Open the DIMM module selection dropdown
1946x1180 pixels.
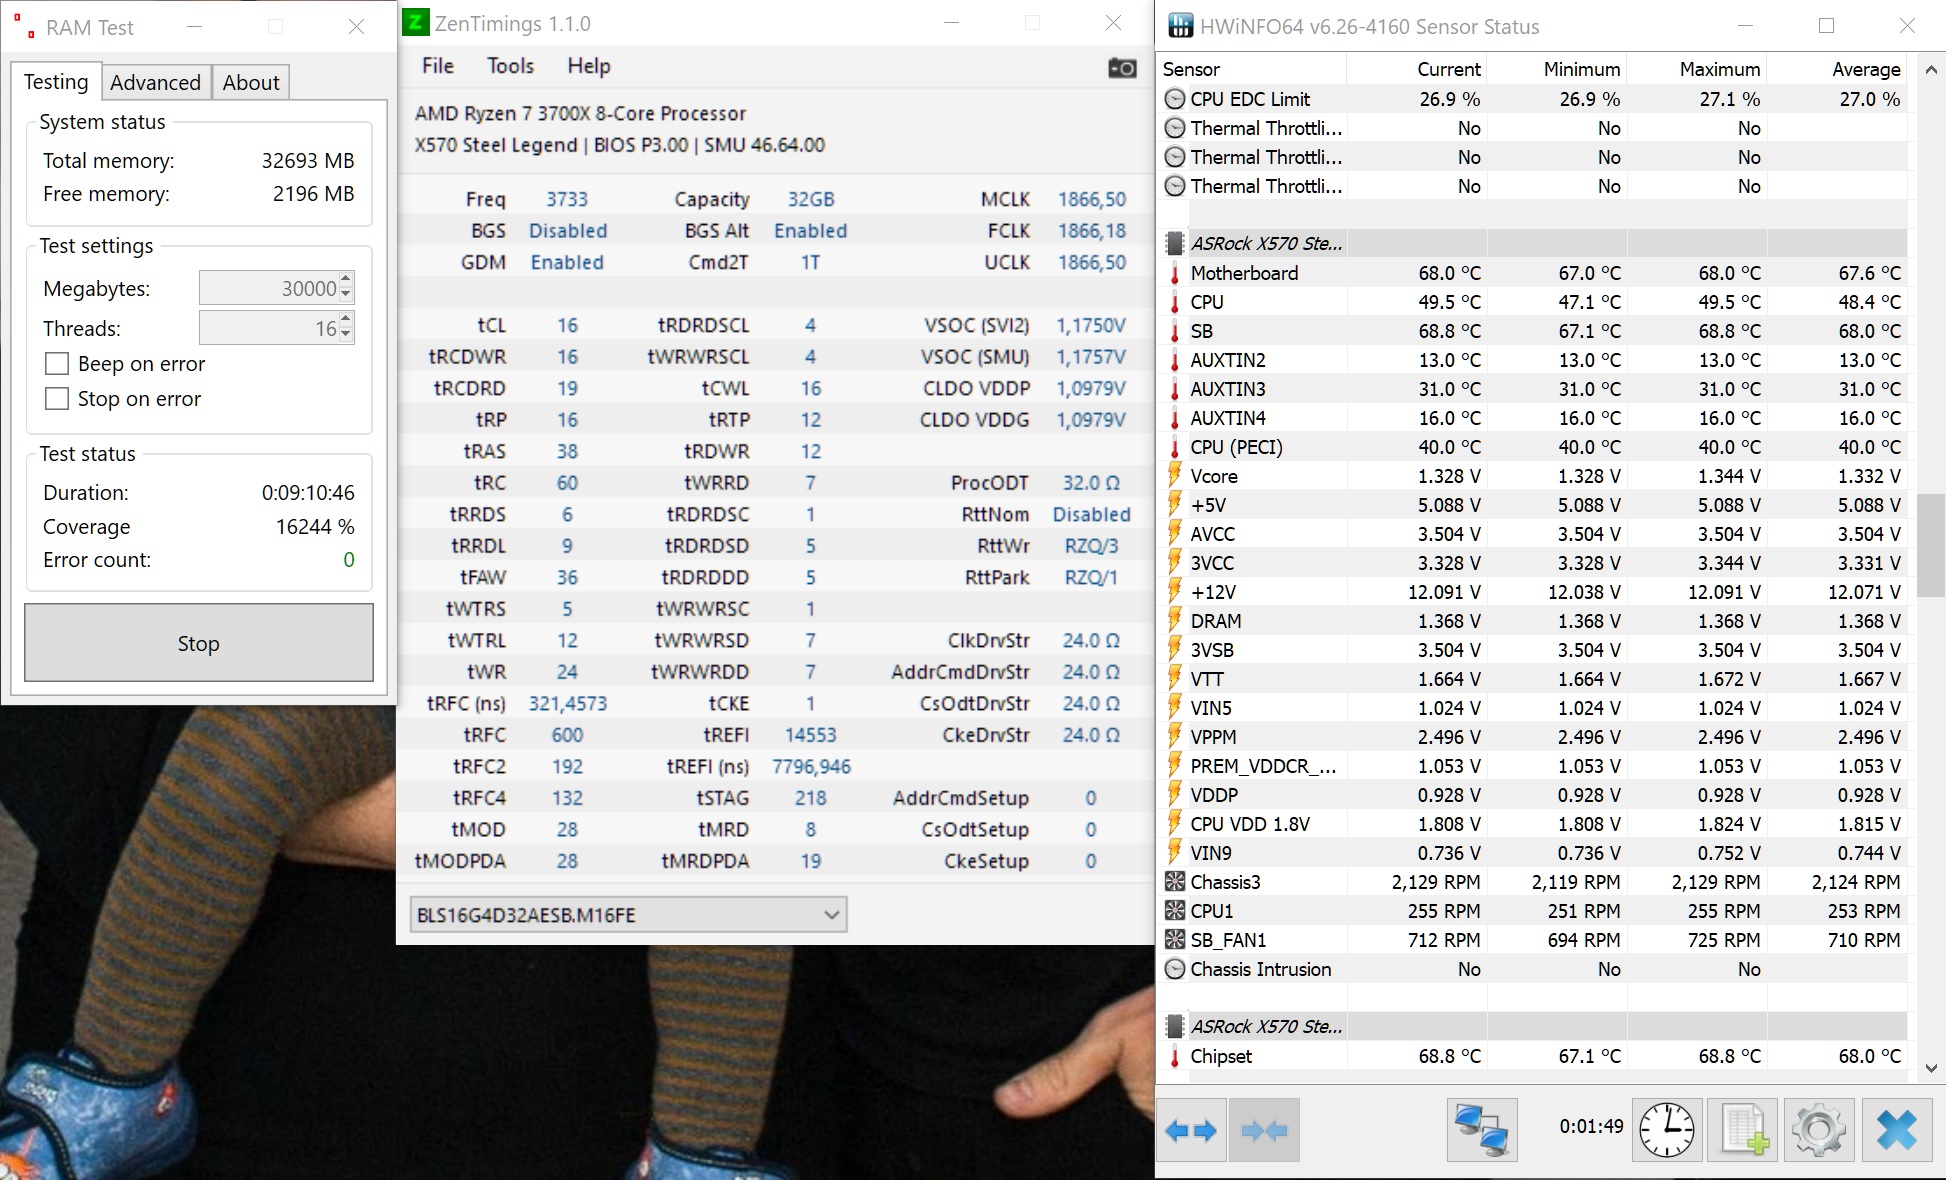628,915
